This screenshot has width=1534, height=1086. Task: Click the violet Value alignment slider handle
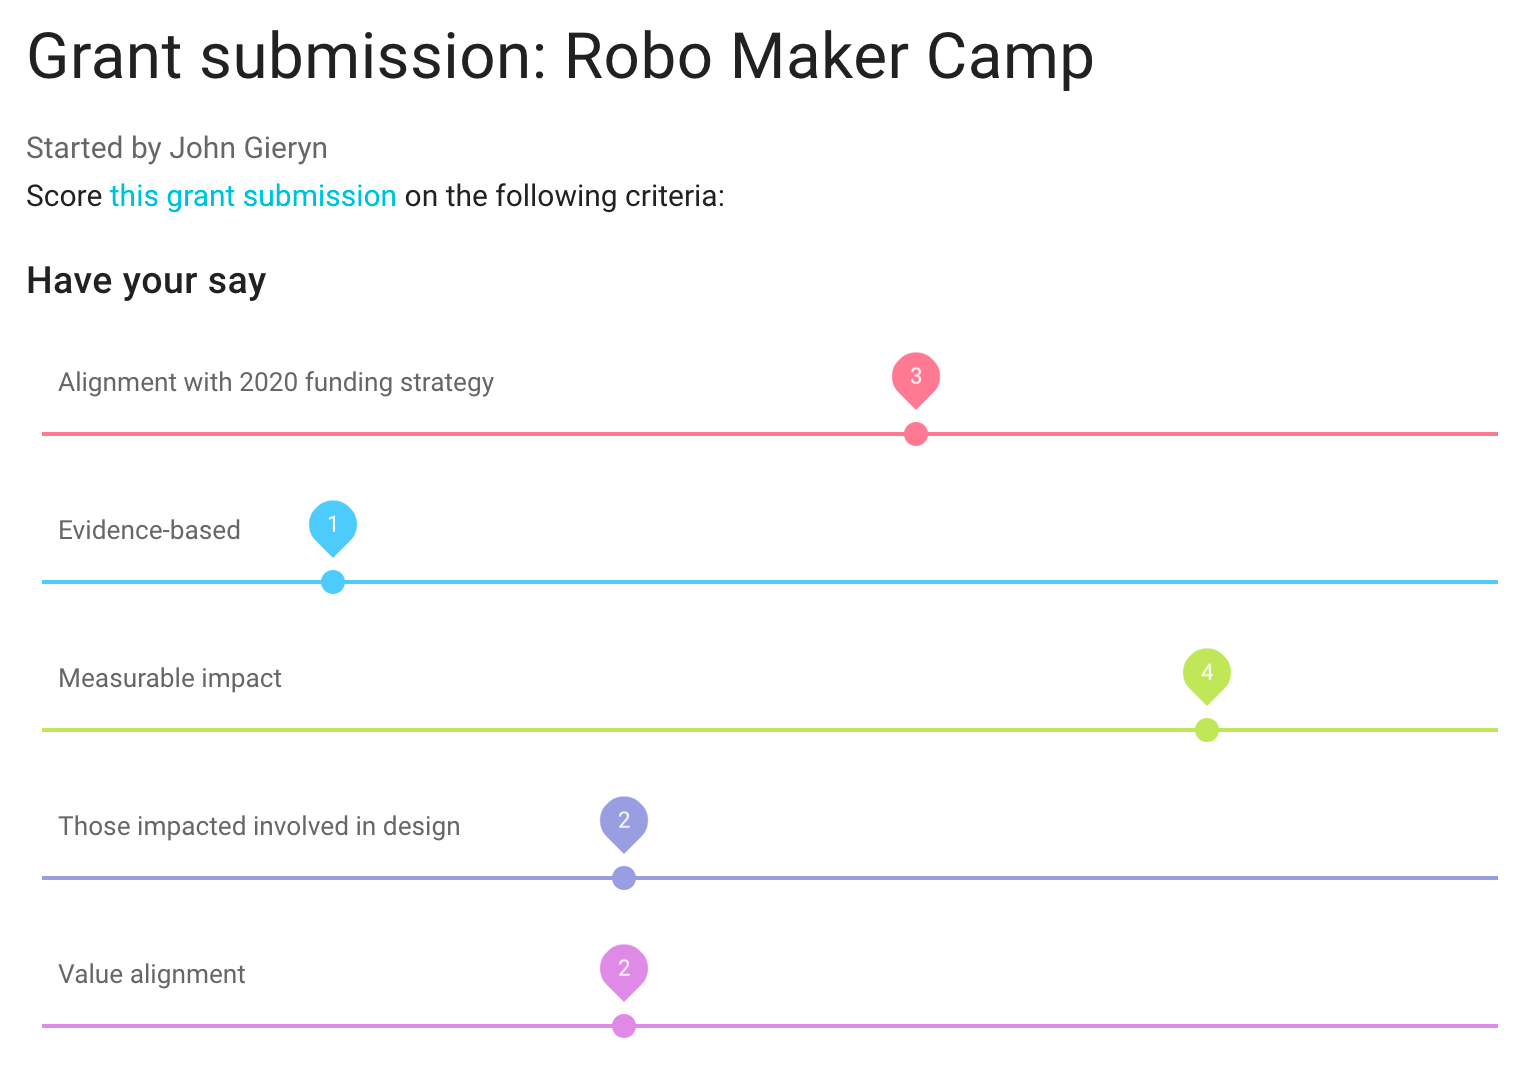(x=624, y=1026)
